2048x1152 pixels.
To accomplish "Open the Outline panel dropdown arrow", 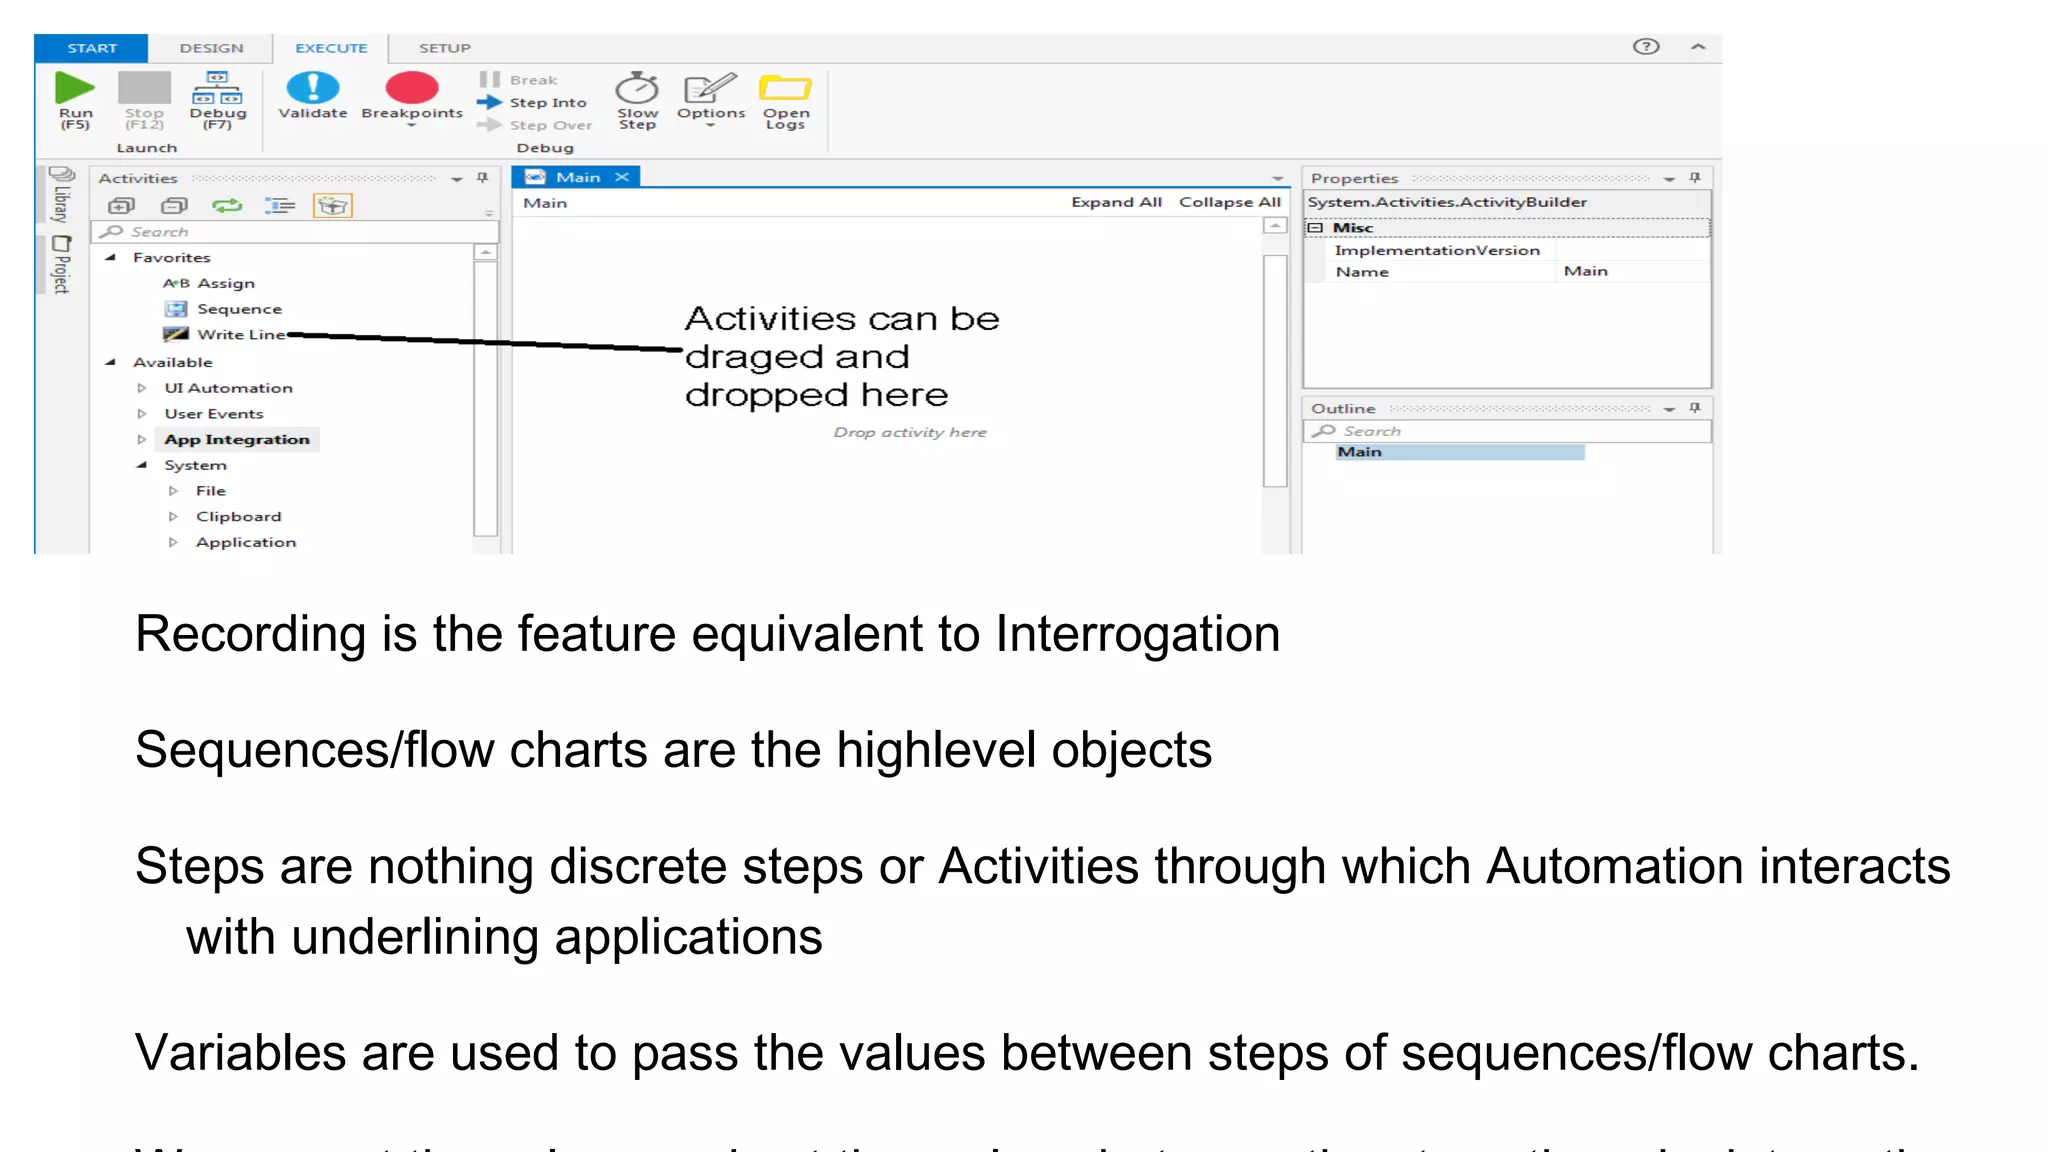I will pos(1669,409).
